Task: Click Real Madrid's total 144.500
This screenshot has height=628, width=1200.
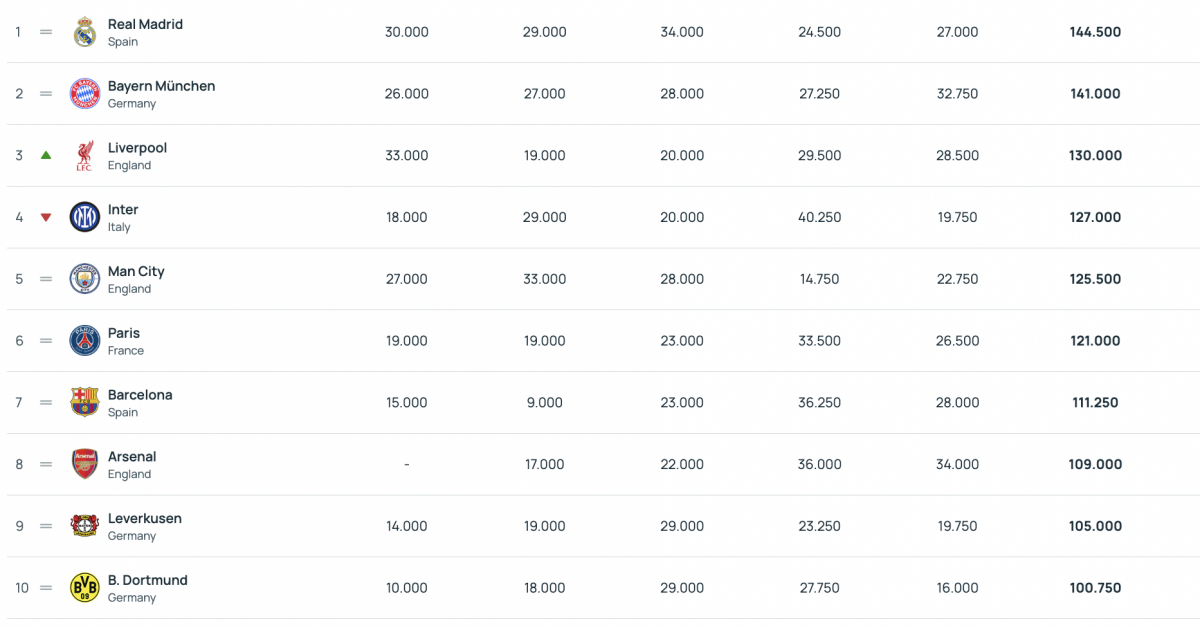Action: (x=1095, y=32)
